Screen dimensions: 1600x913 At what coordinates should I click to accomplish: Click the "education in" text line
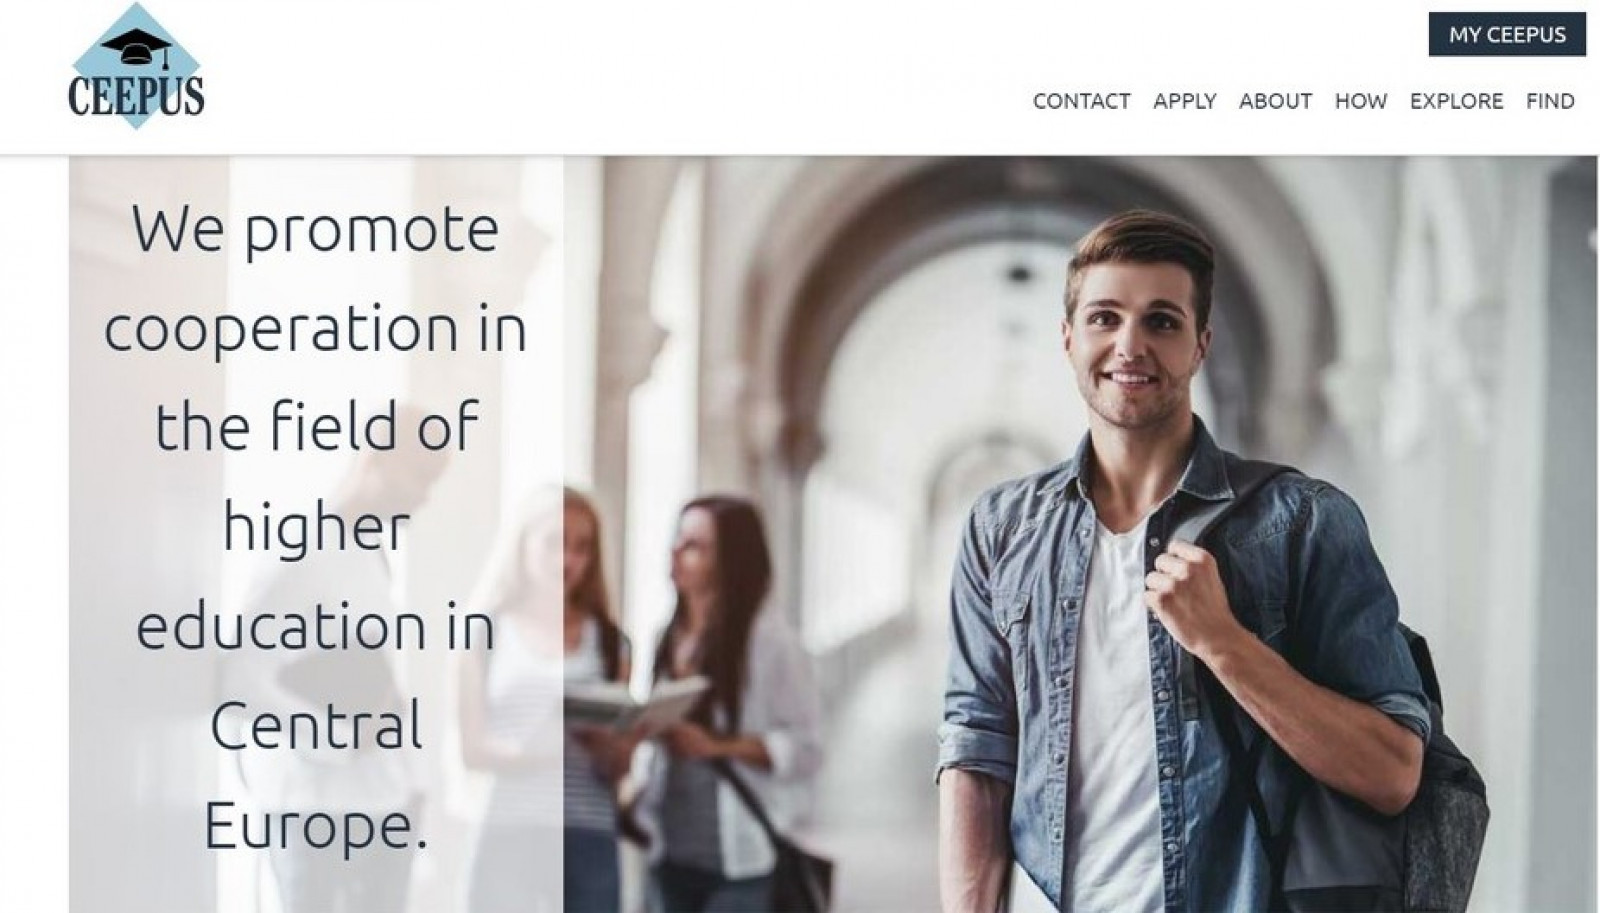click(315, 625)
